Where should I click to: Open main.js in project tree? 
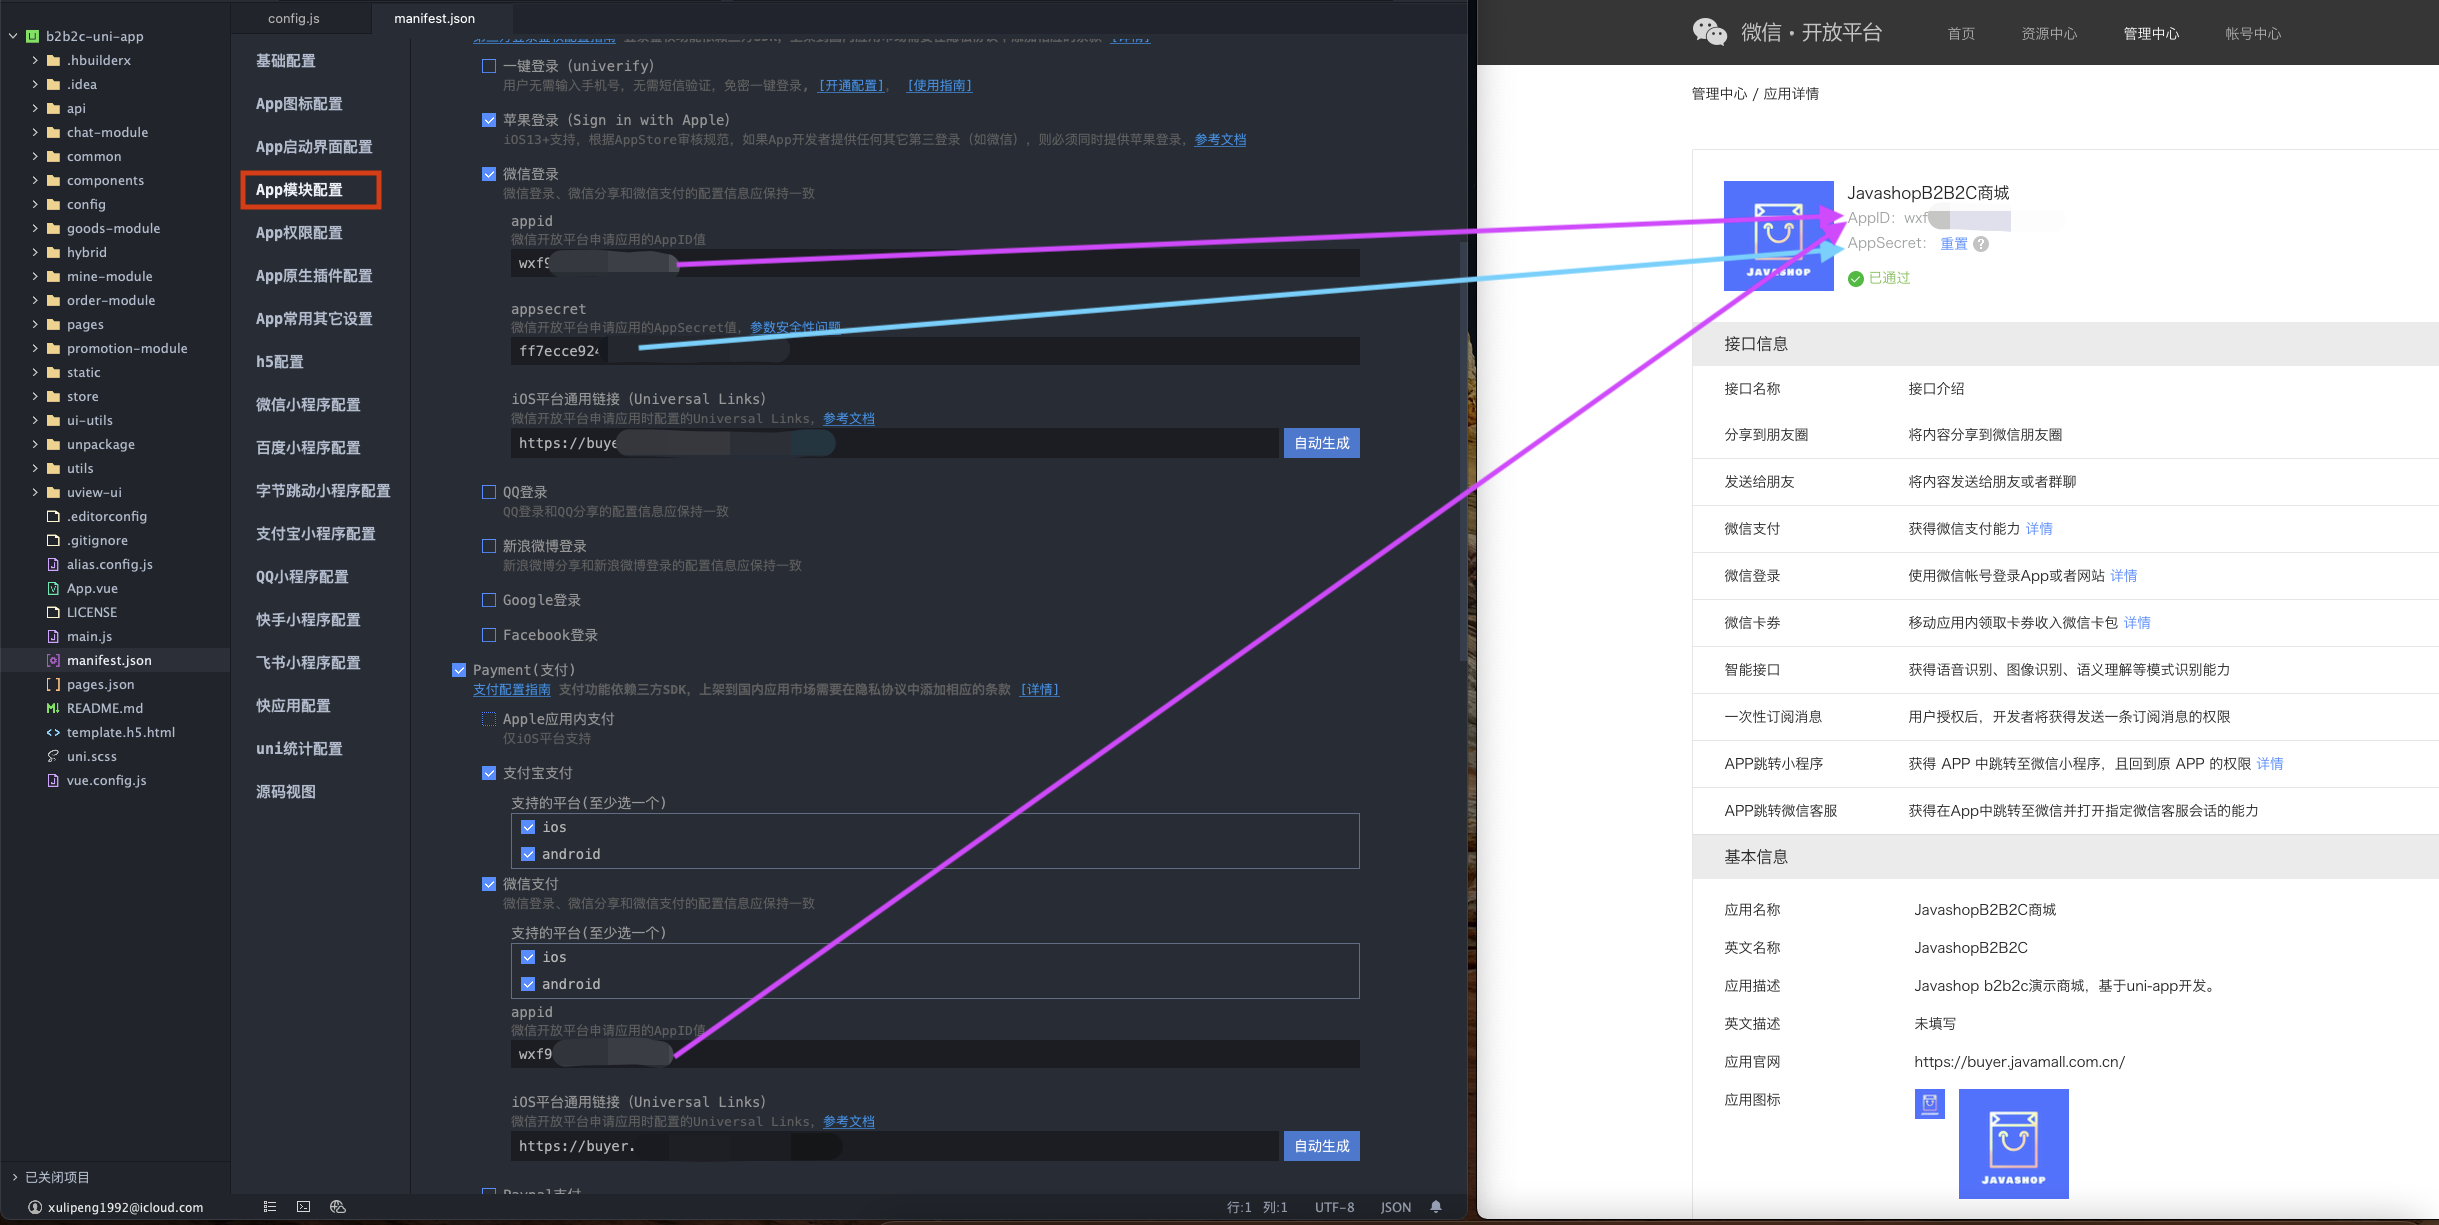pyautogui.click(x=89, y=636)
